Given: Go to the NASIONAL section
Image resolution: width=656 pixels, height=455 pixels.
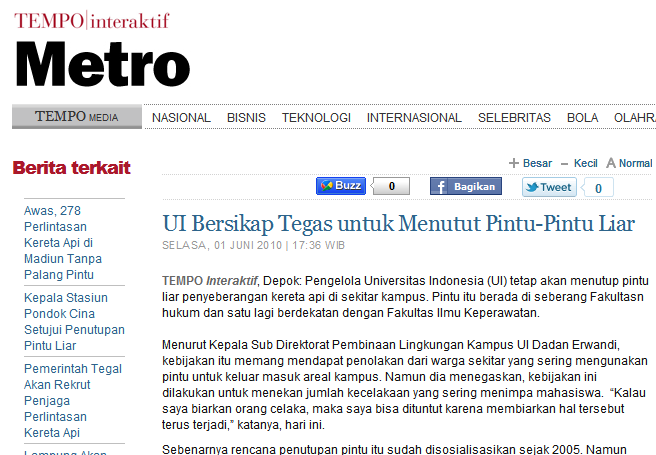Looking at the screenshot, I should (181, 118).
